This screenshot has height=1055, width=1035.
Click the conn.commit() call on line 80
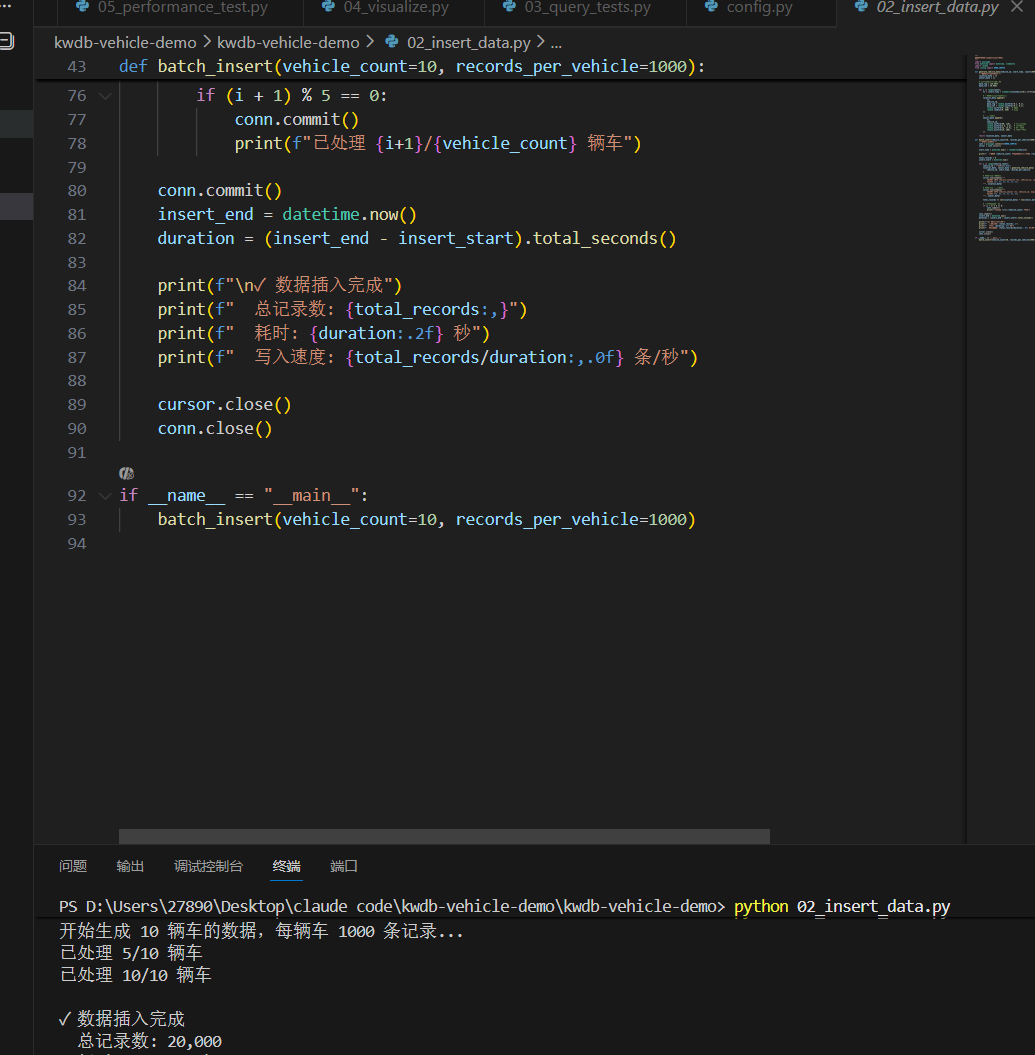(219, 191)
